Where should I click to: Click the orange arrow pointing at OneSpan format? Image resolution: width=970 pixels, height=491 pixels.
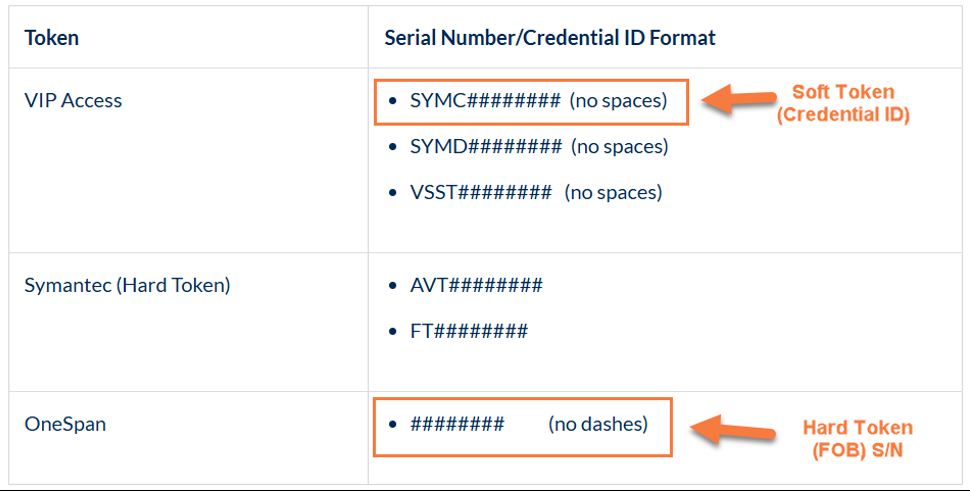tap(736, 429)
